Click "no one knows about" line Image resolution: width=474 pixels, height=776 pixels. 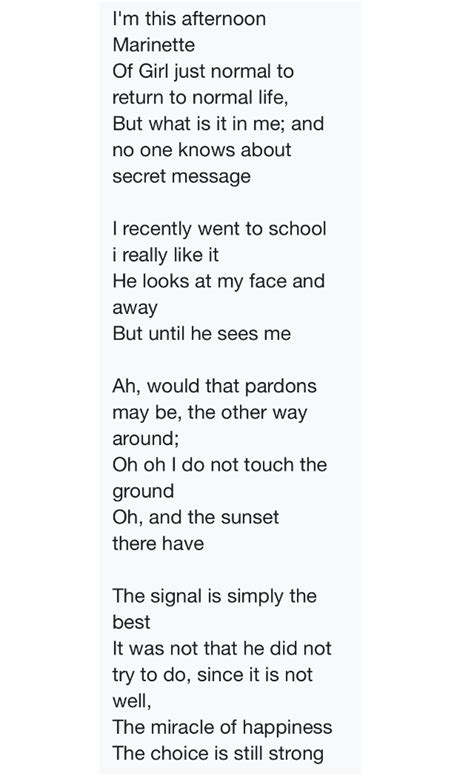tap(201, 150)
